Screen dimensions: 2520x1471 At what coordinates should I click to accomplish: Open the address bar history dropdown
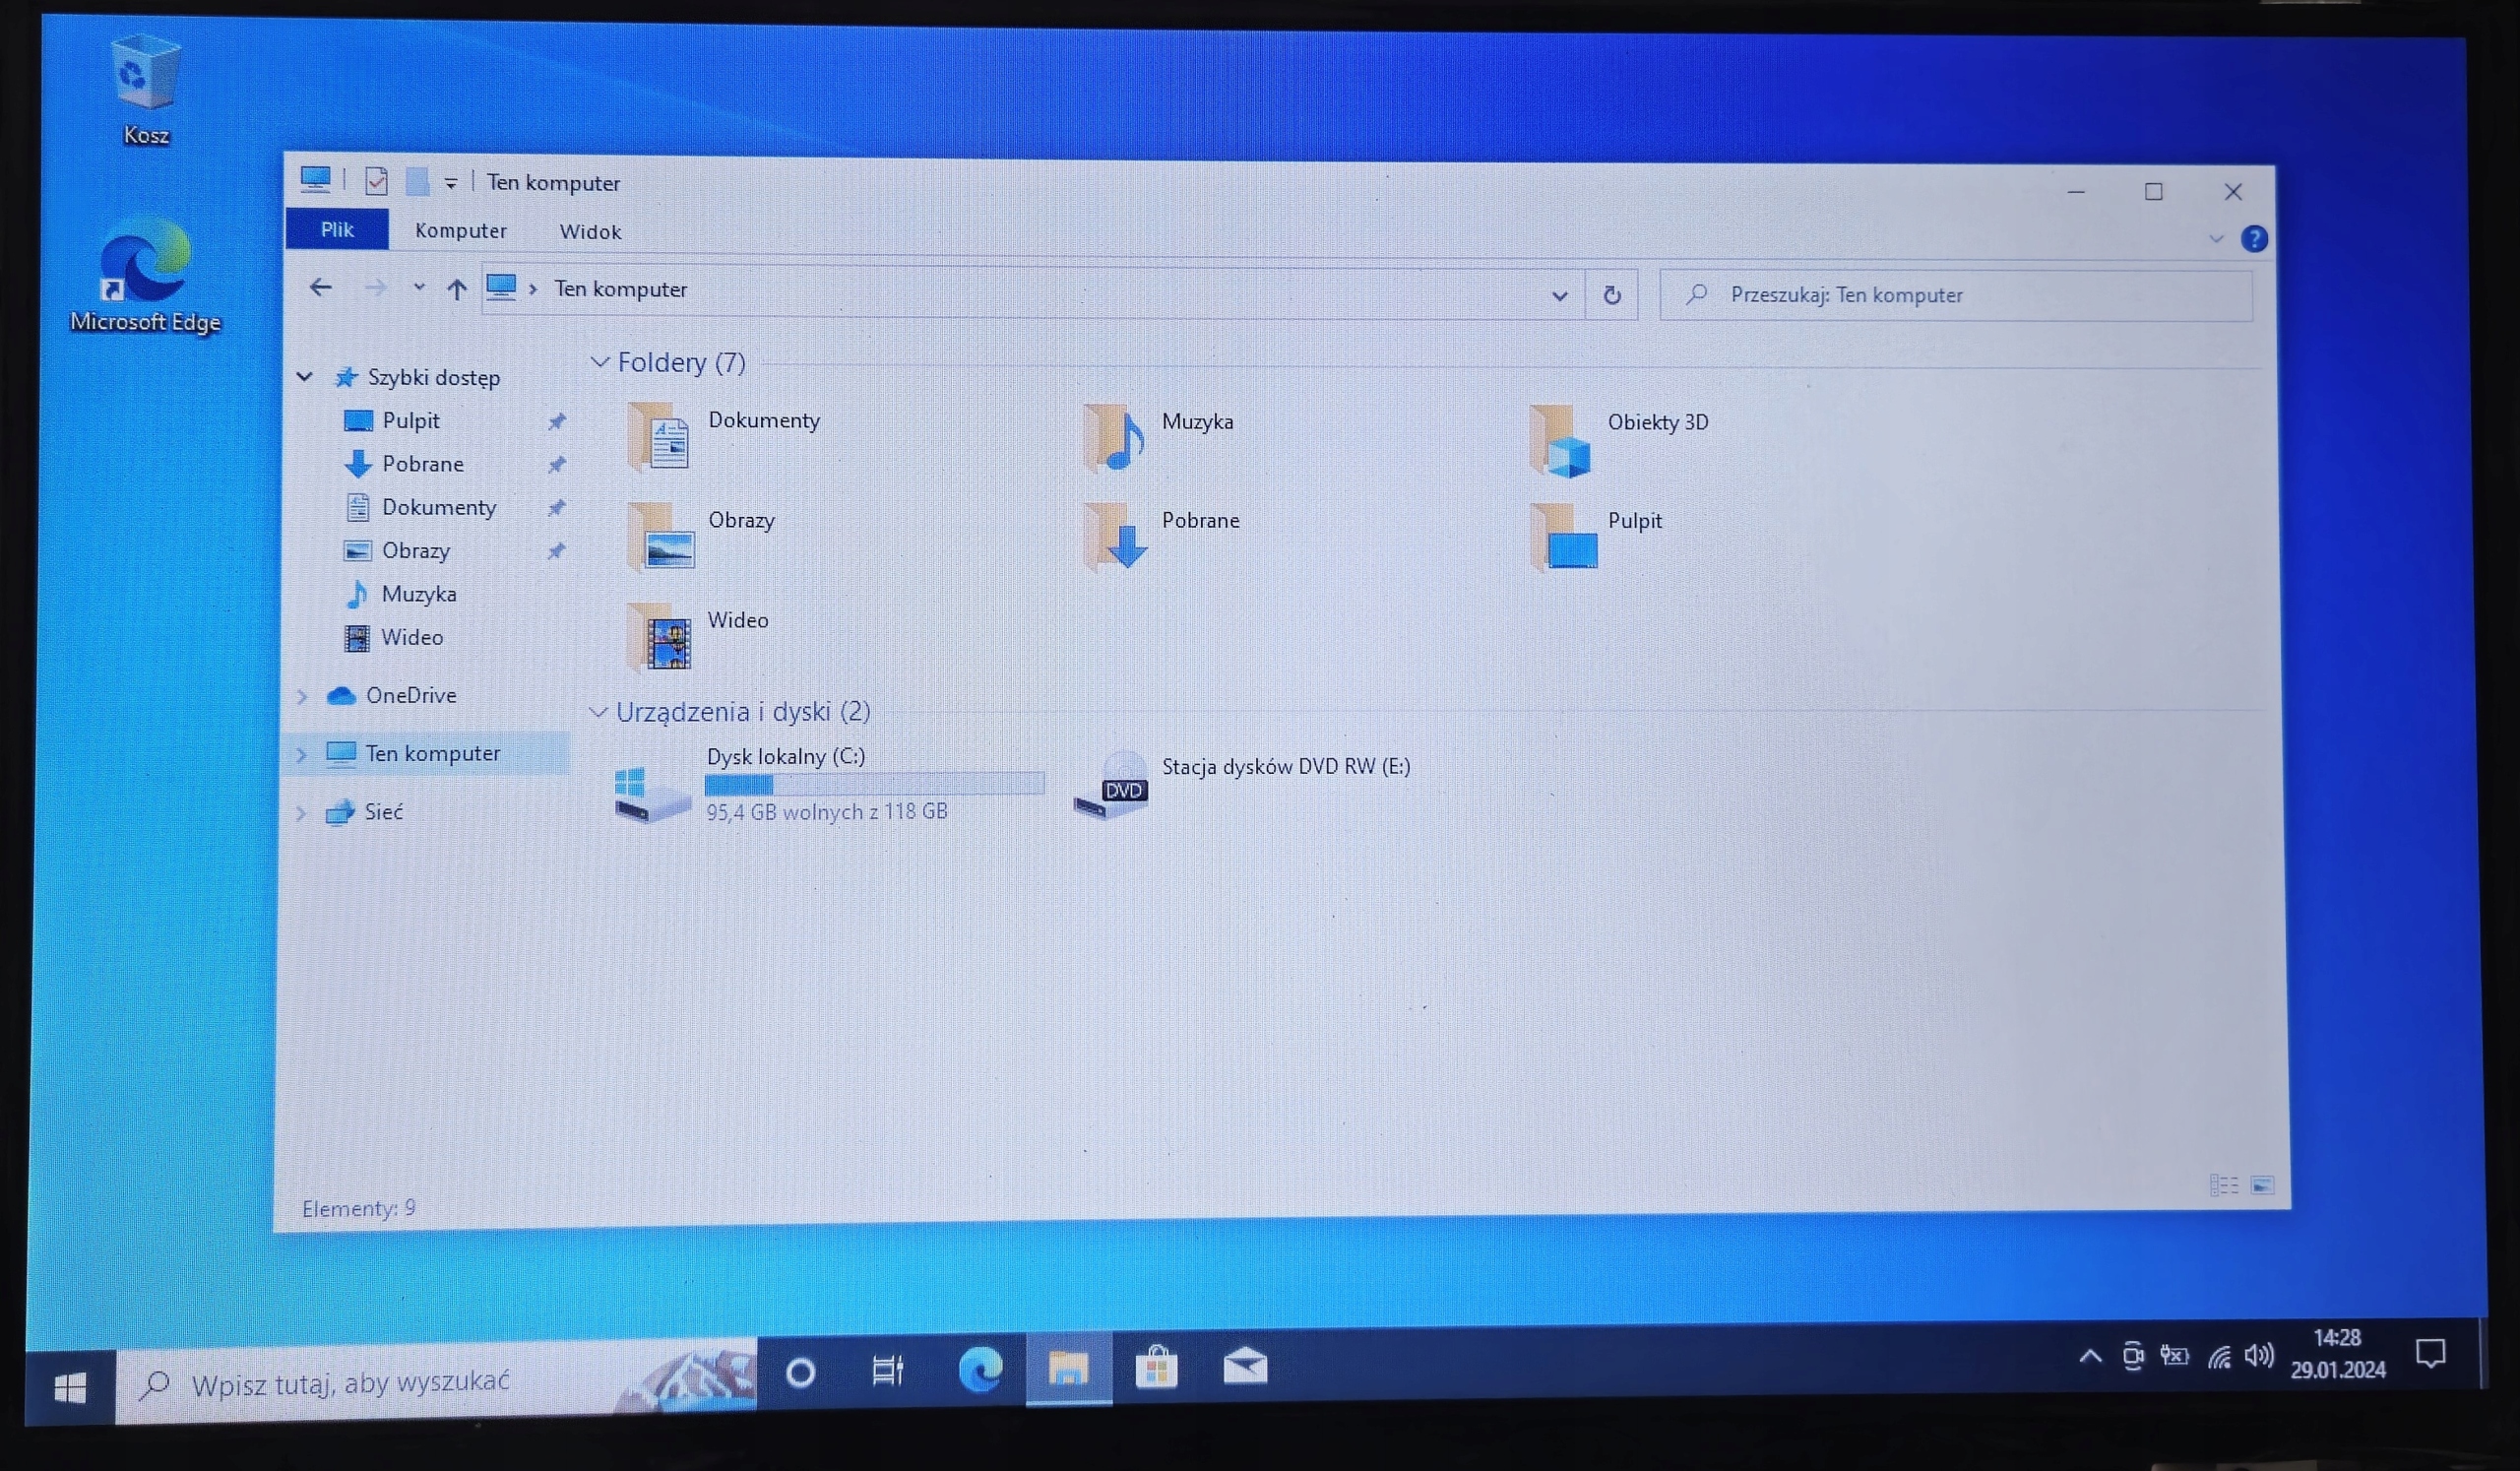click(1558, 295)
